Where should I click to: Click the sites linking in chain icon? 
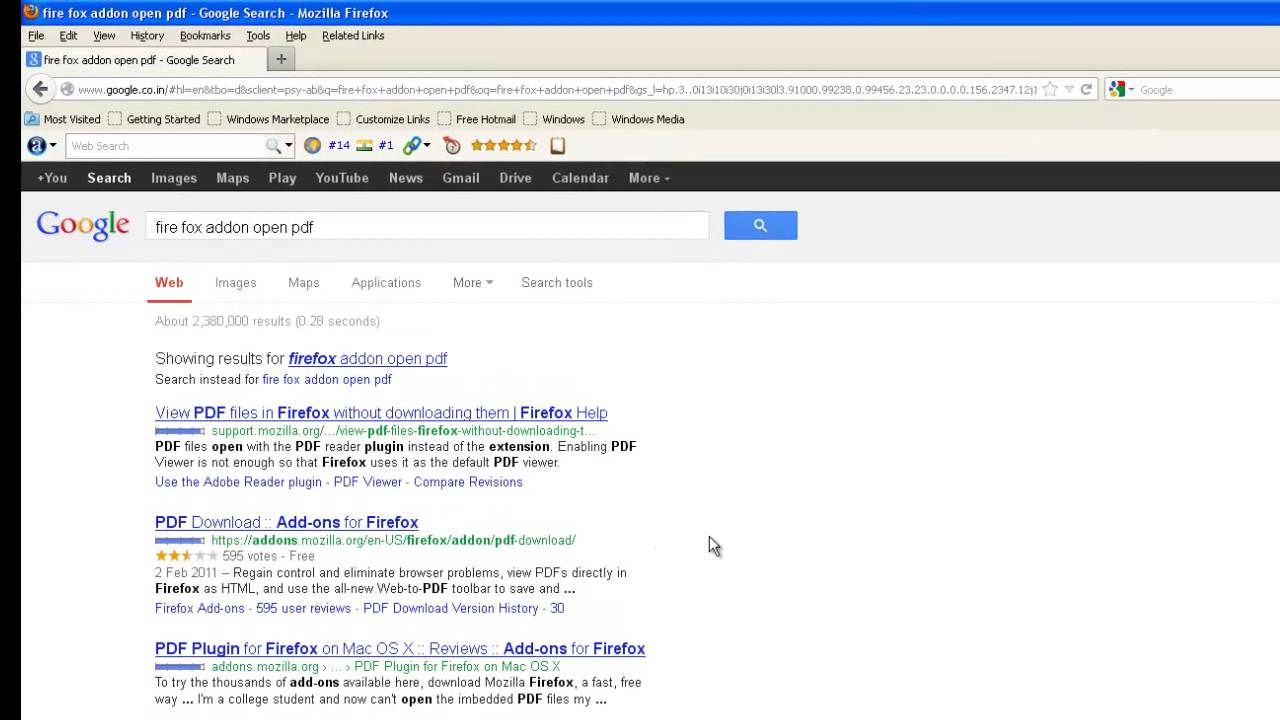click(412, 146)
